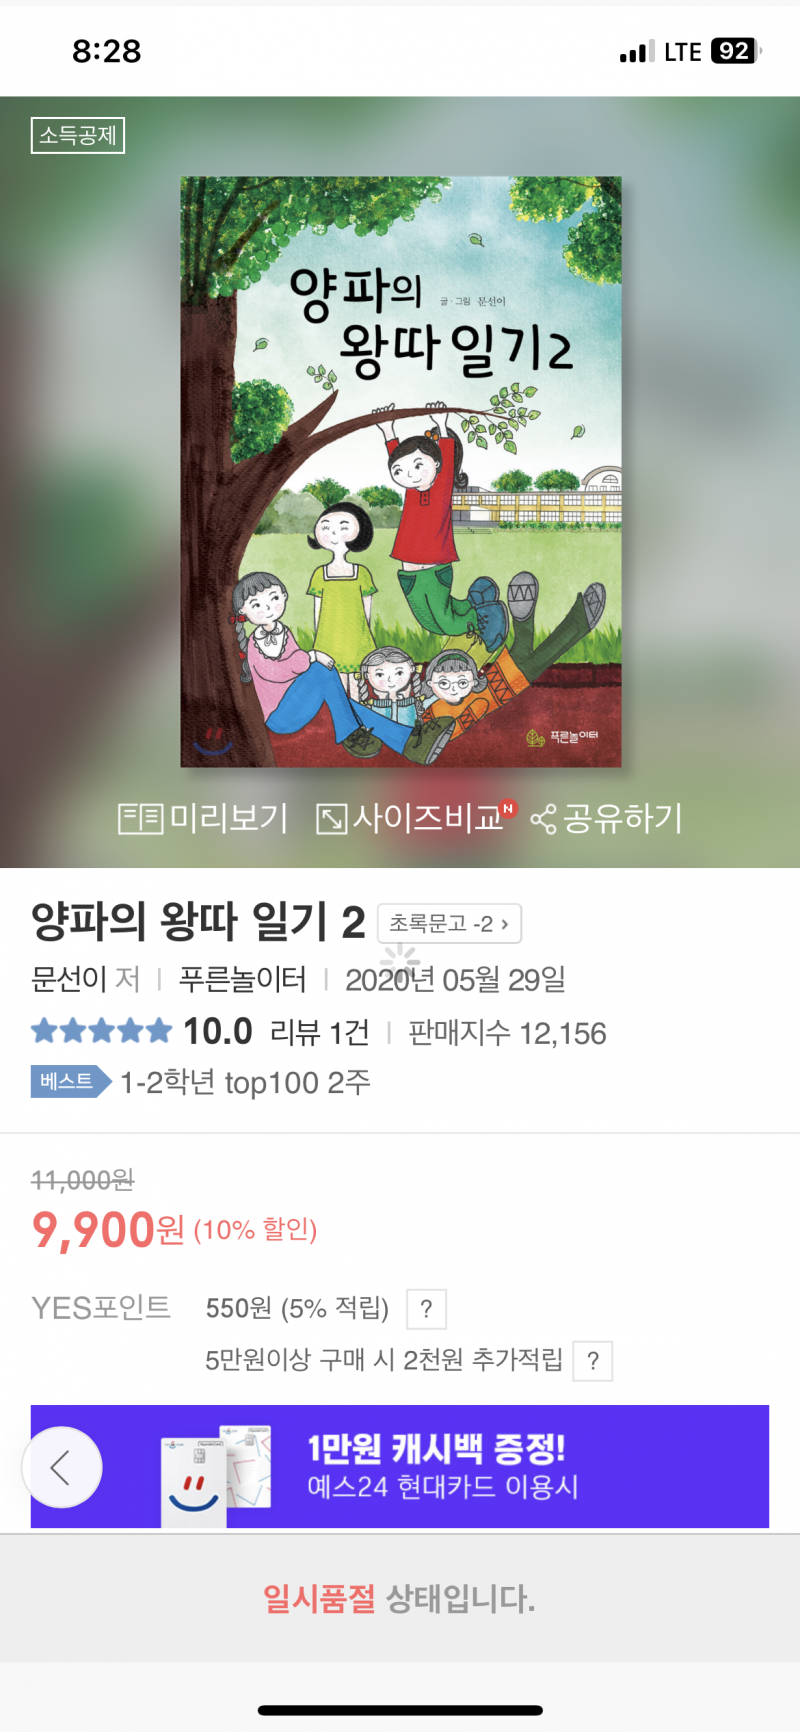The width and height of the screenshot is (800, 1732).
Task: Open the 미리보기 book preview
Action: [x=203, y=818]
